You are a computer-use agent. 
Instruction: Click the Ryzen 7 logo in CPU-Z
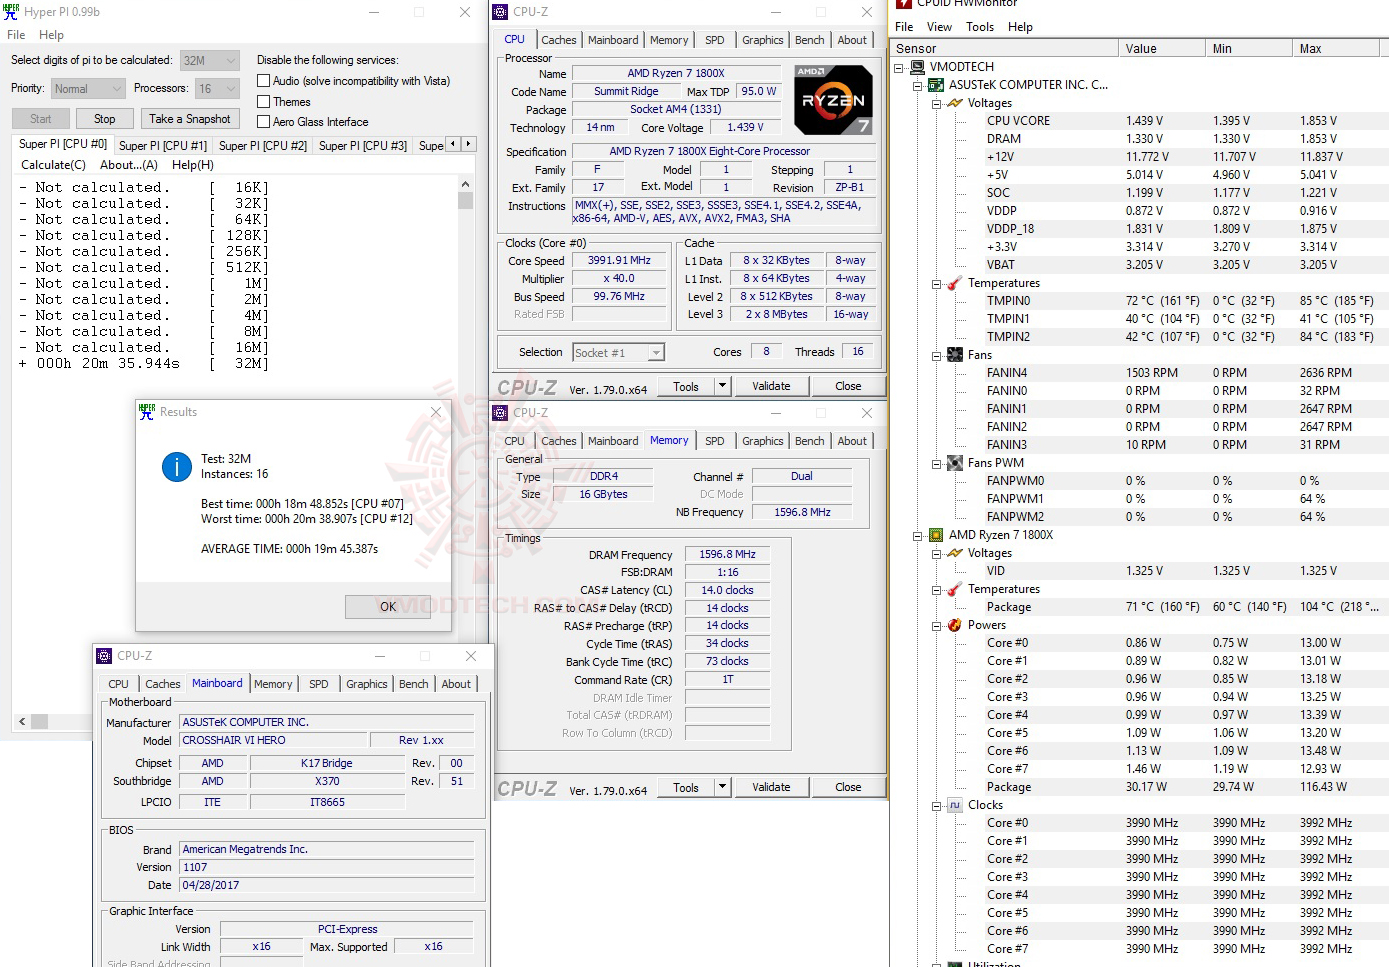(834, 100)
